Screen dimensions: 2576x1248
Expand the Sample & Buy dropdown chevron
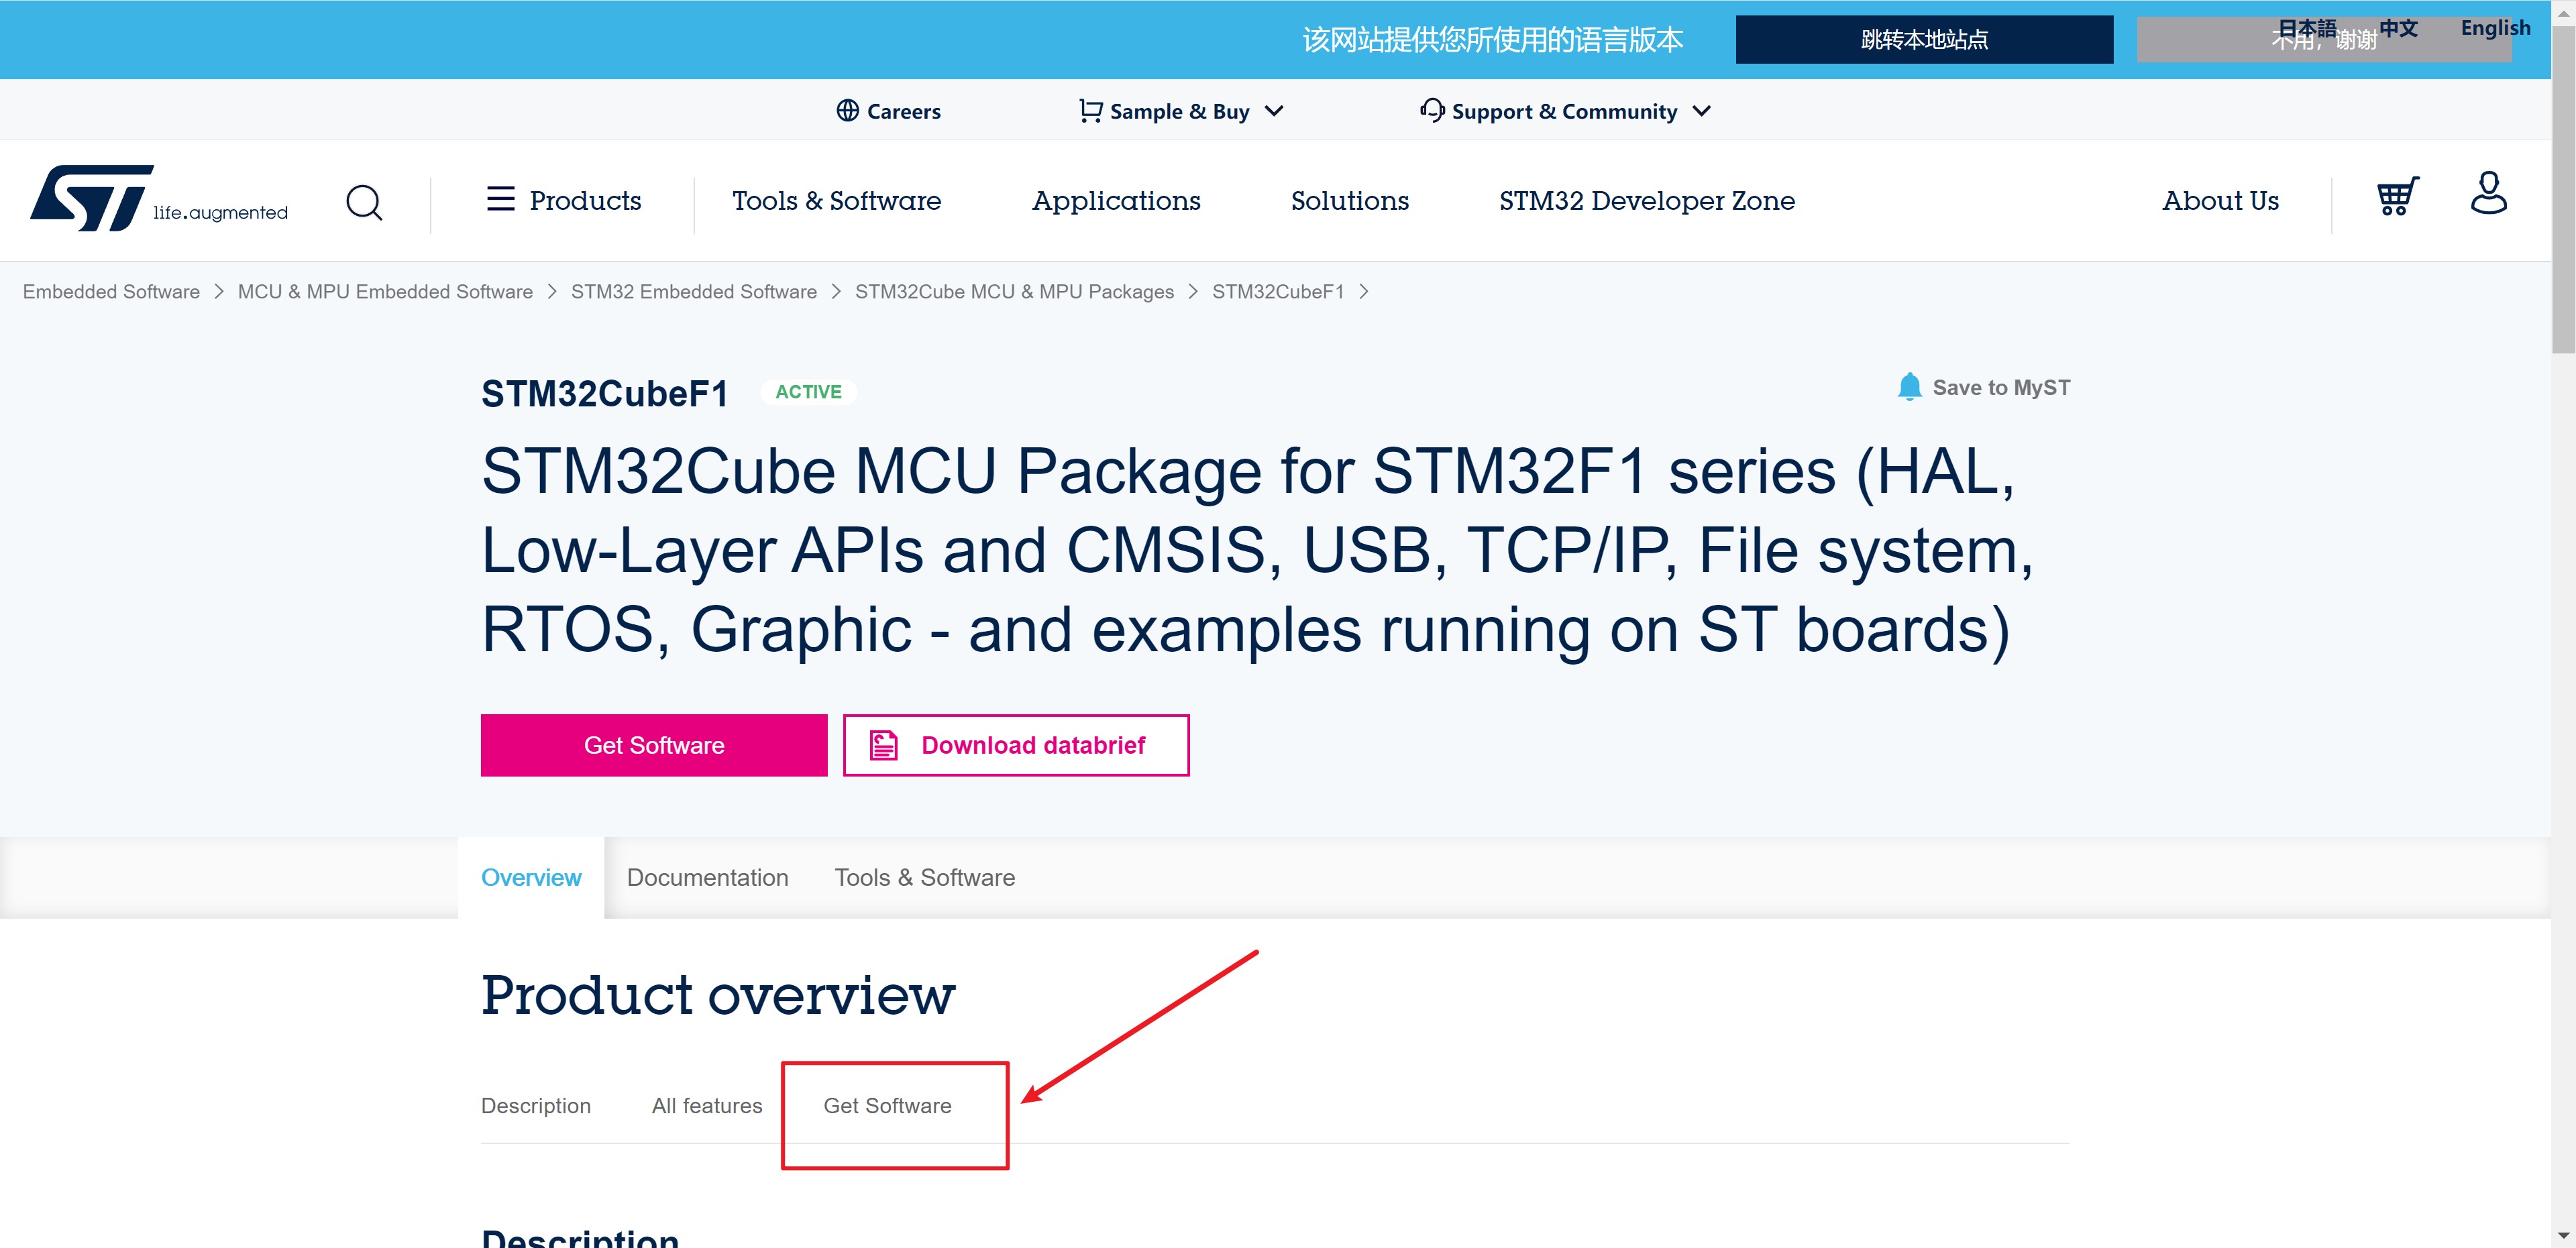click(1274, 111)
